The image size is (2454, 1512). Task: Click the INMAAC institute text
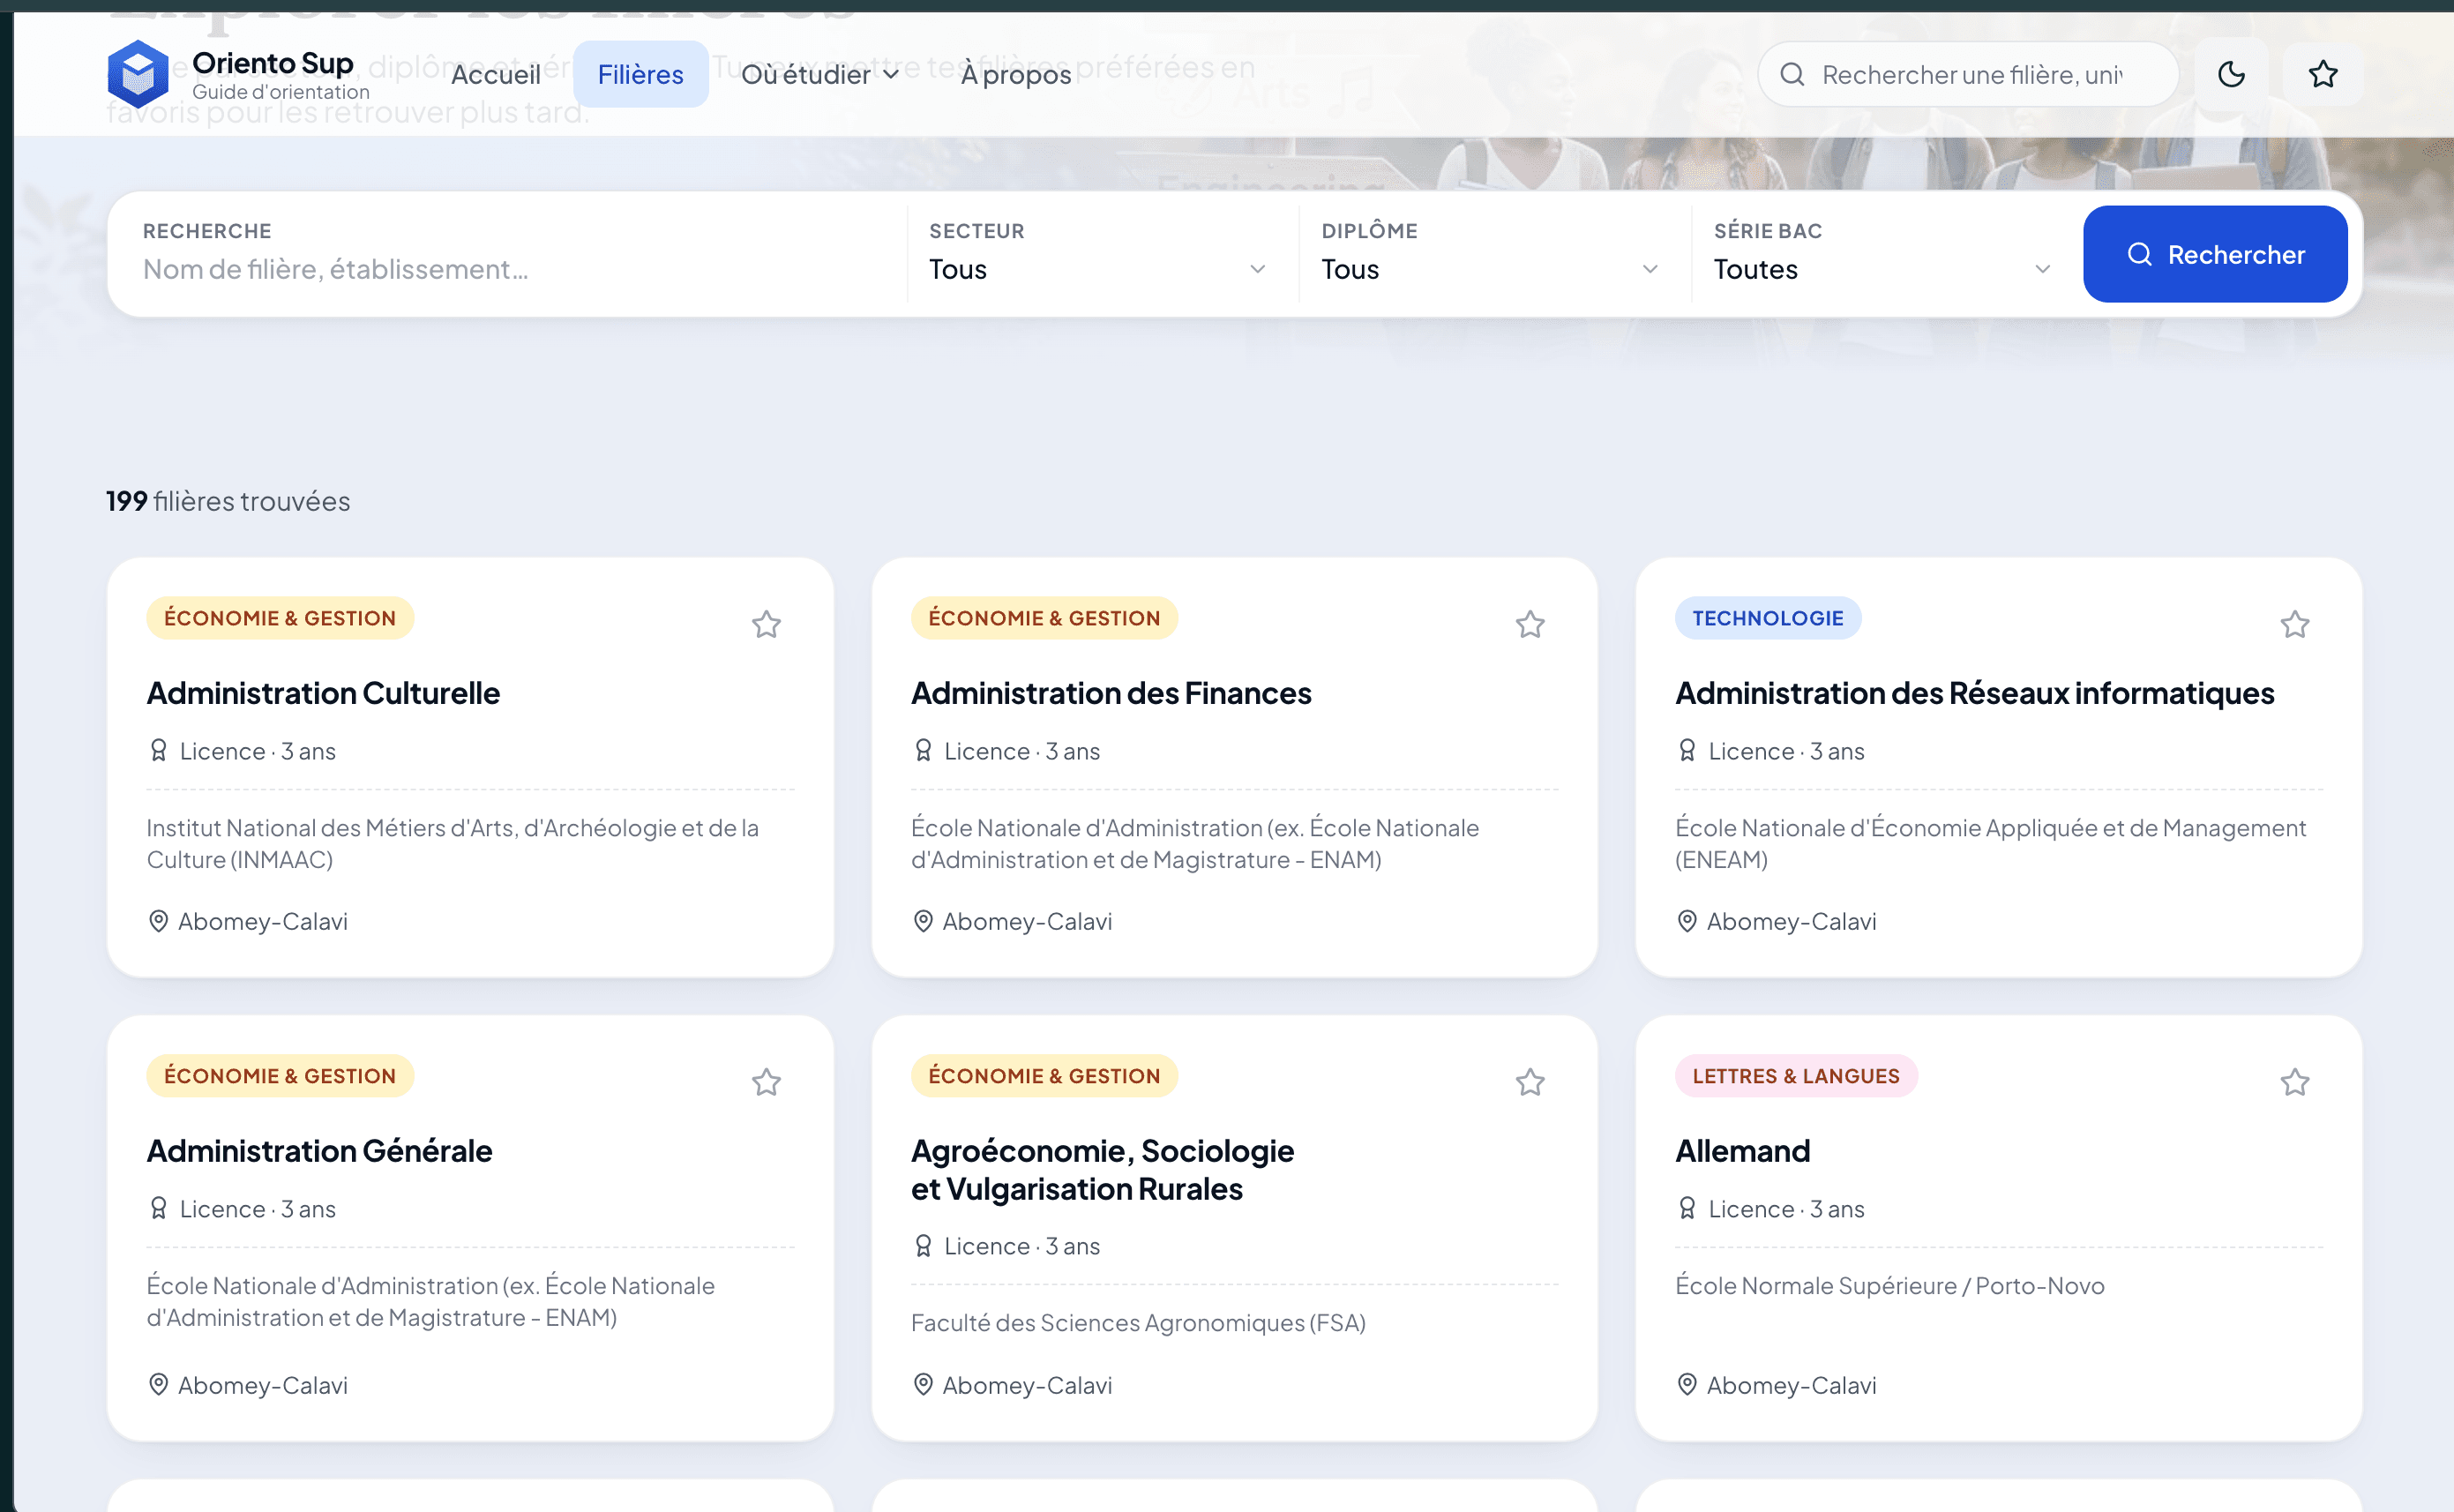click(x=452, y=843)
